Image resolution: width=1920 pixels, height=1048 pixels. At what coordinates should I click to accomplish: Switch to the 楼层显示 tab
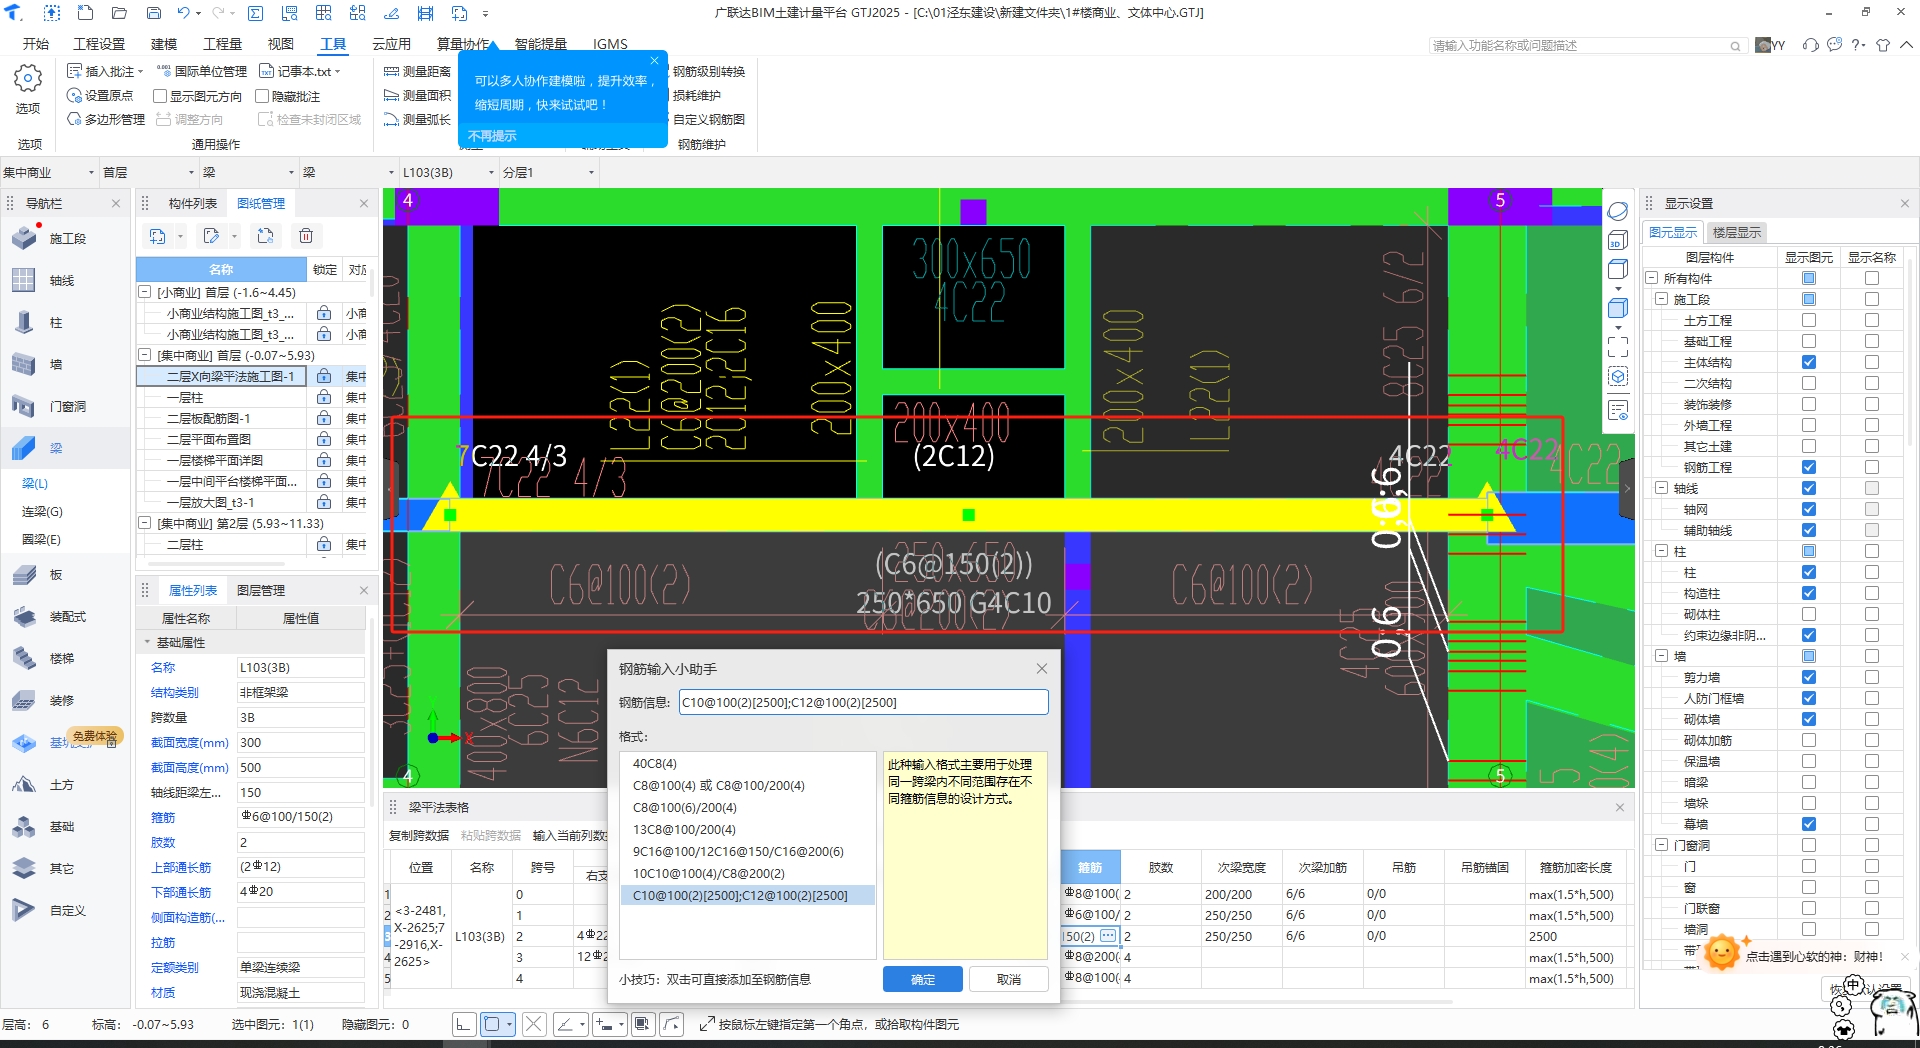[x=1736, y=232]
